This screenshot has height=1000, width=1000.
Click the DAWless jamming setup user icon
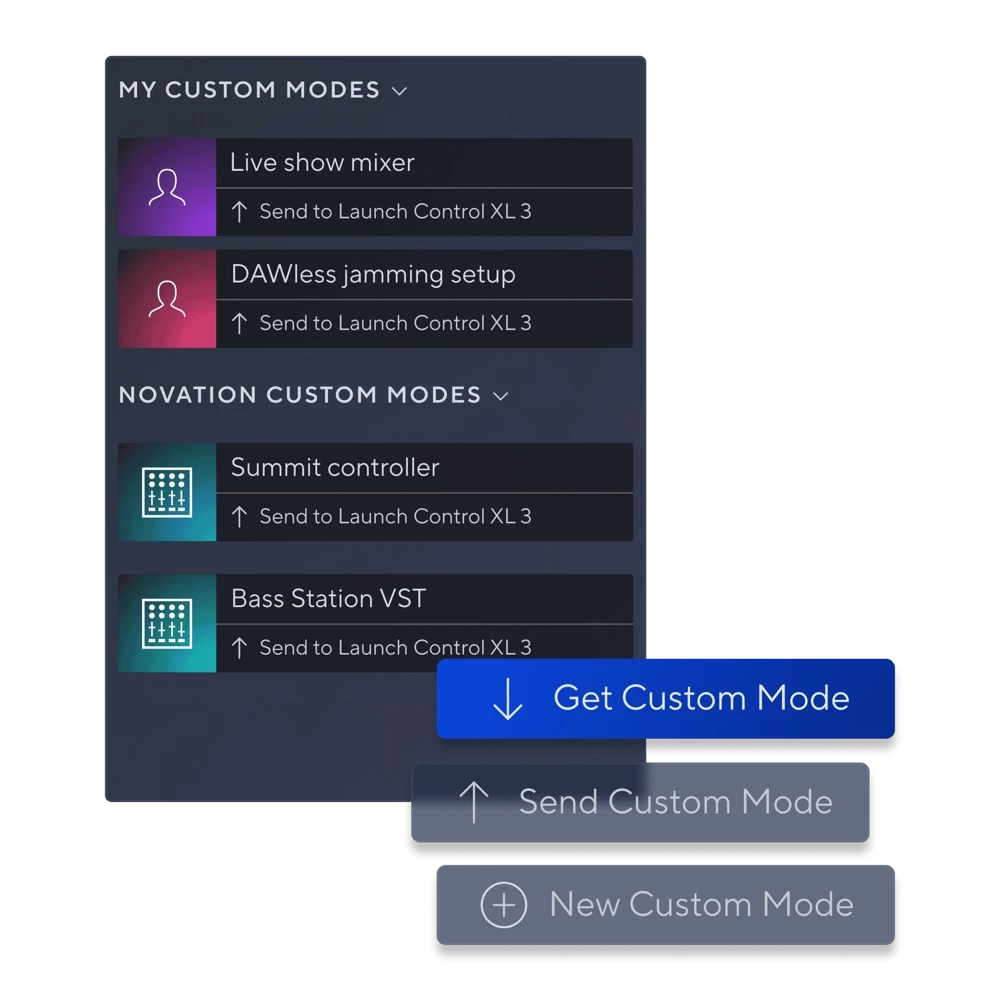click(167, 298)
